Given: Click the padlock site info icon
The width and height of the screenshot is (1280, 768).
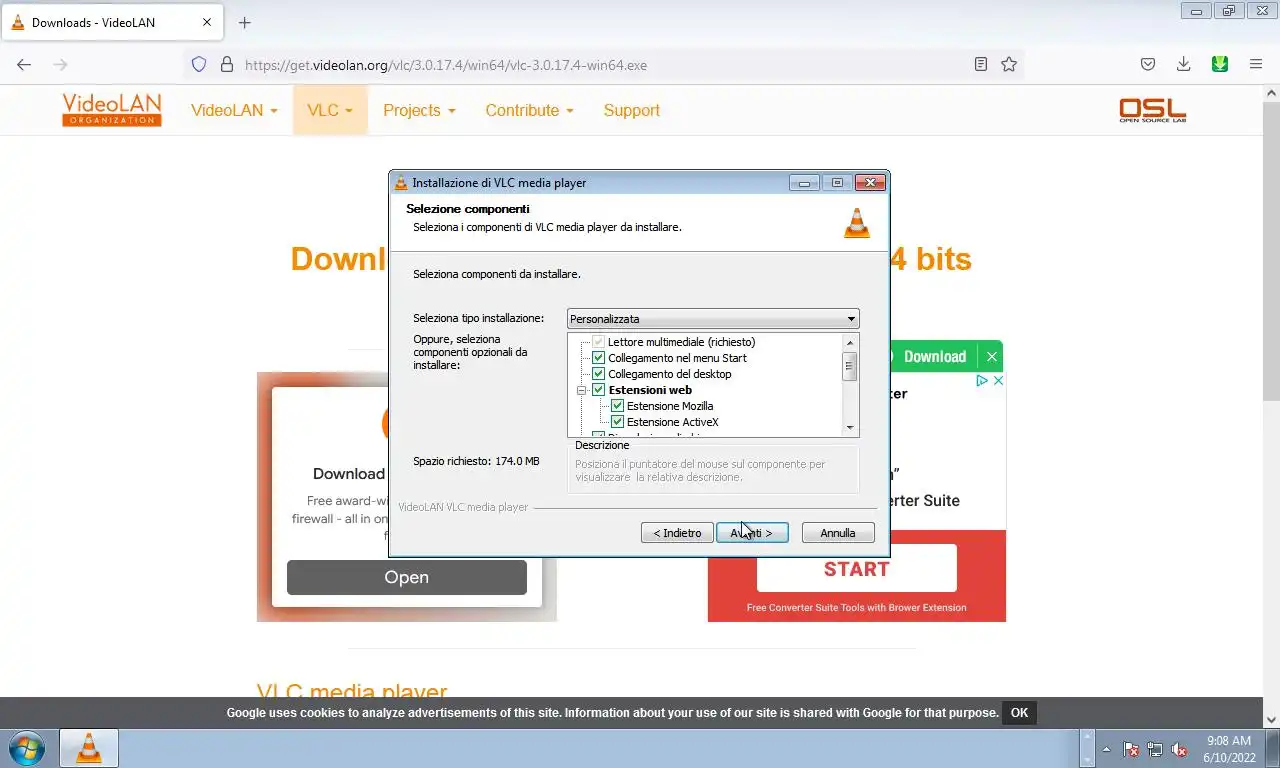Looking at the screenshot, I should tap(226, 64).
